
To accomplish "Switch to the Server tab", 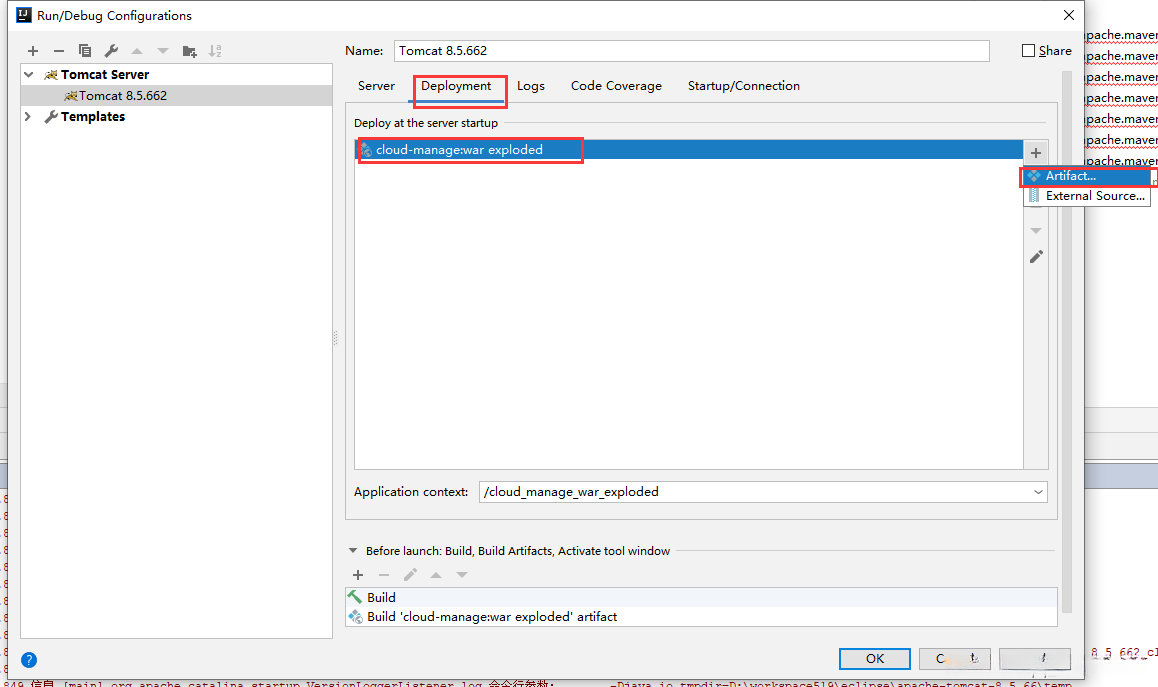I will click(376, 86).
